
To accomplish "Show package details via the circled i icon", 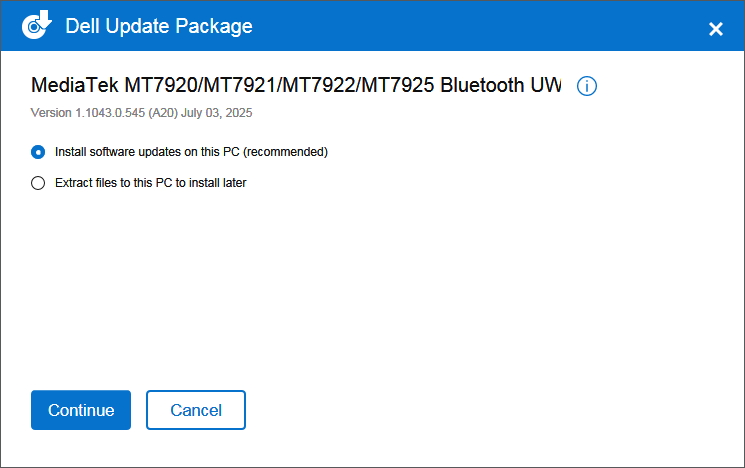I will pos(587,86).
